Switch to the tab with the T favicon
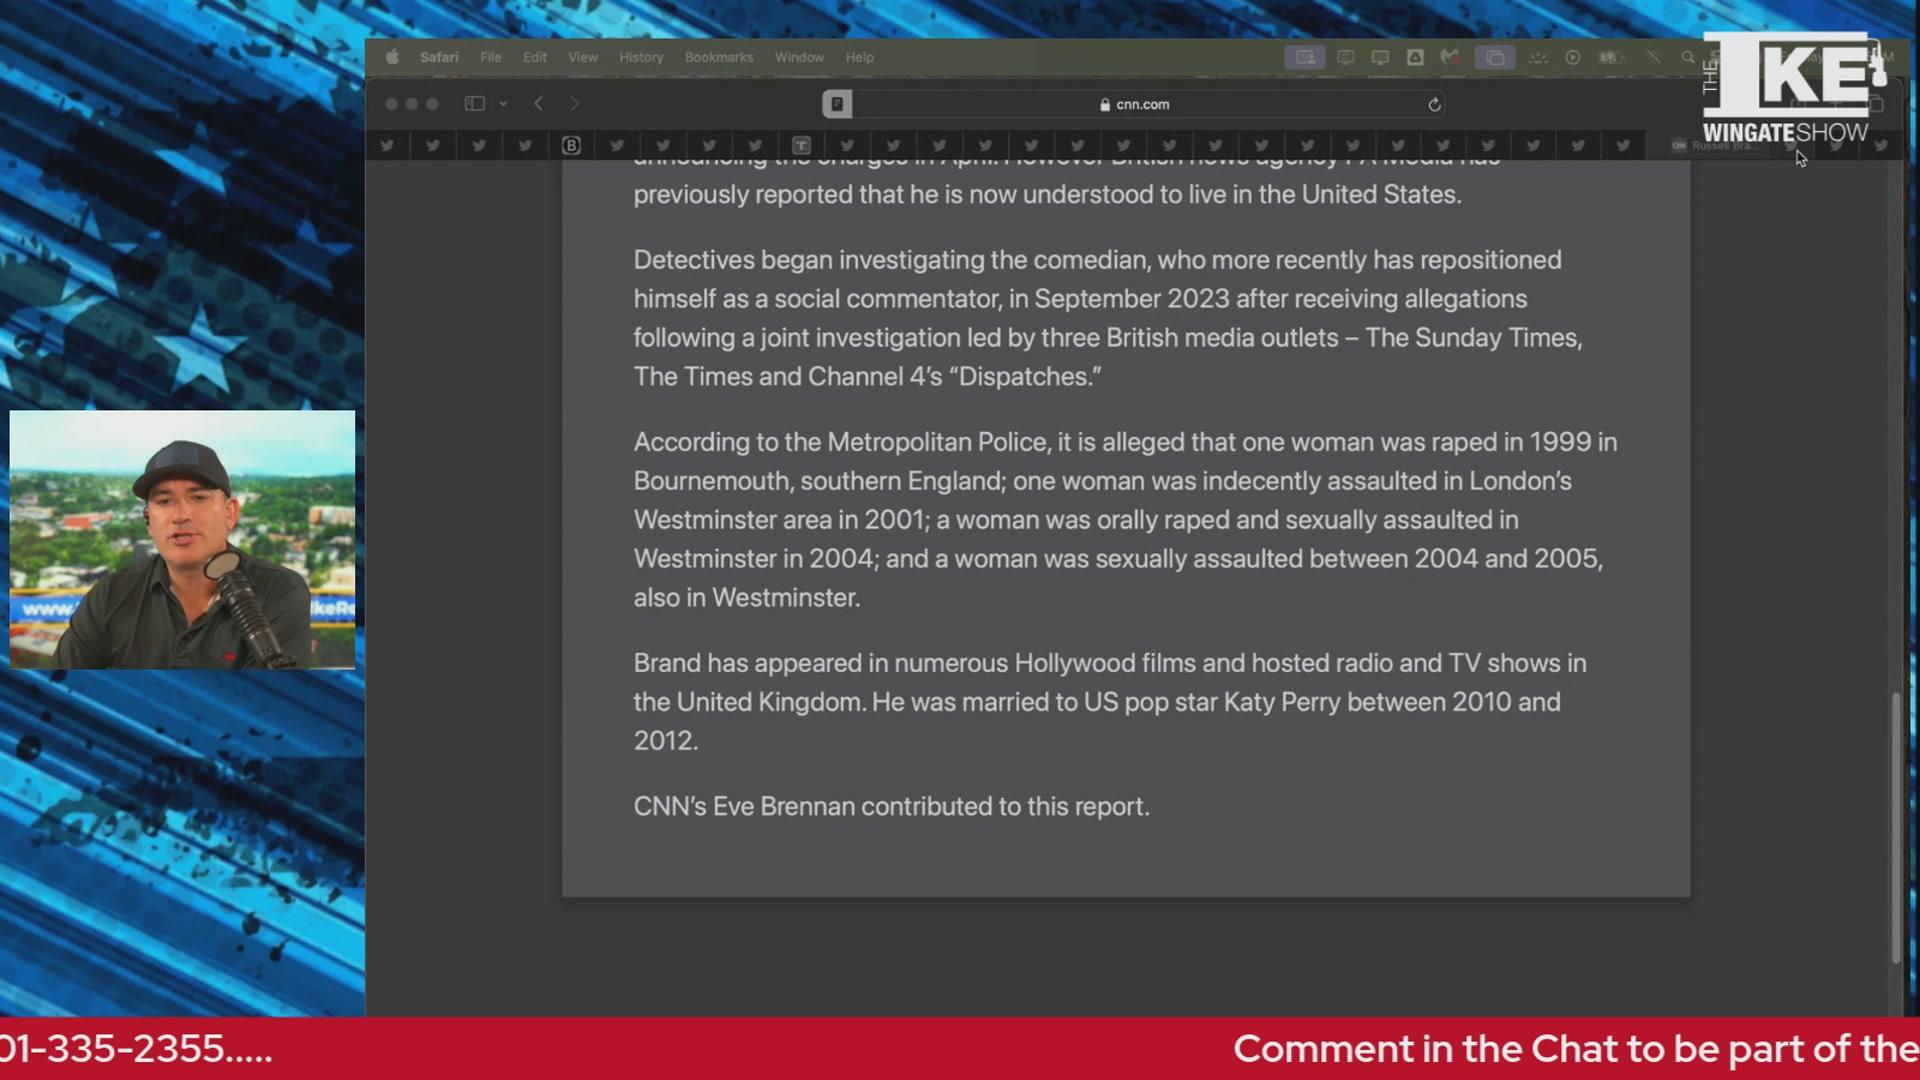The image size is (1920, 1080). coord(801,145)
